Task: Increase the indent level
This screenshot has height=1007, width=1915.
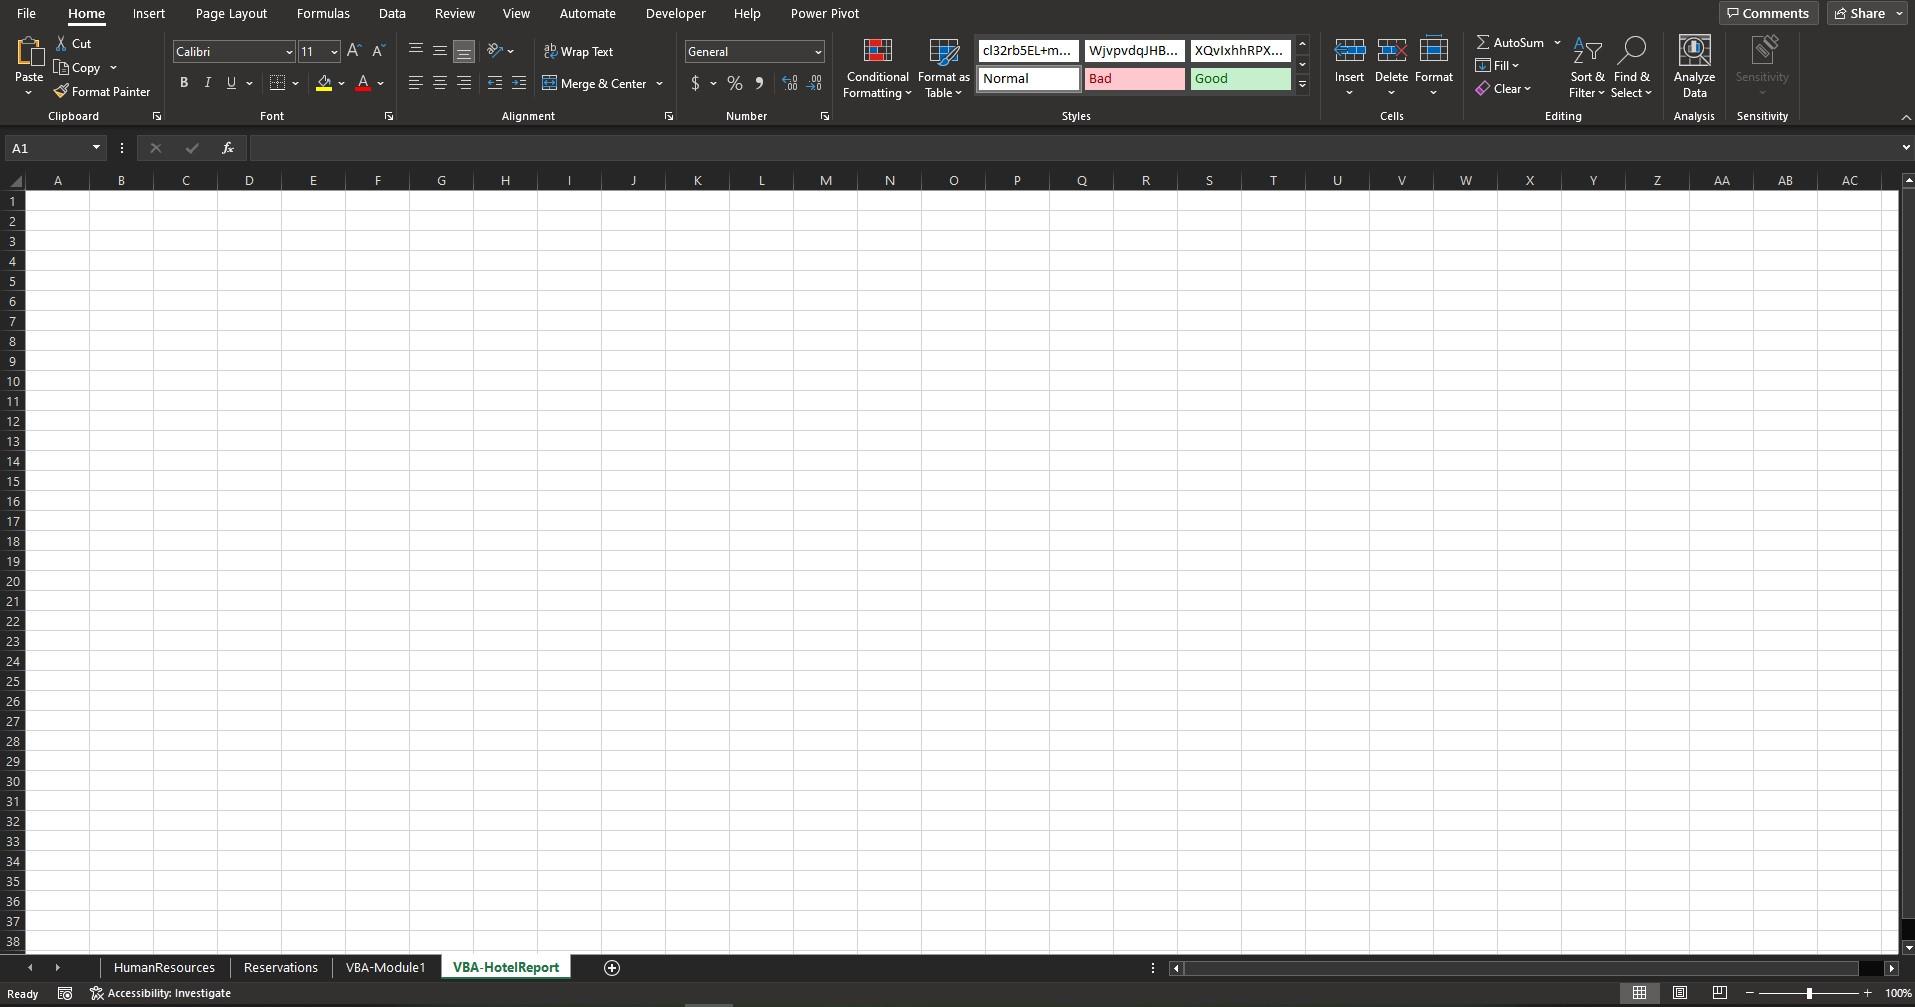Action: pos(519,83)
